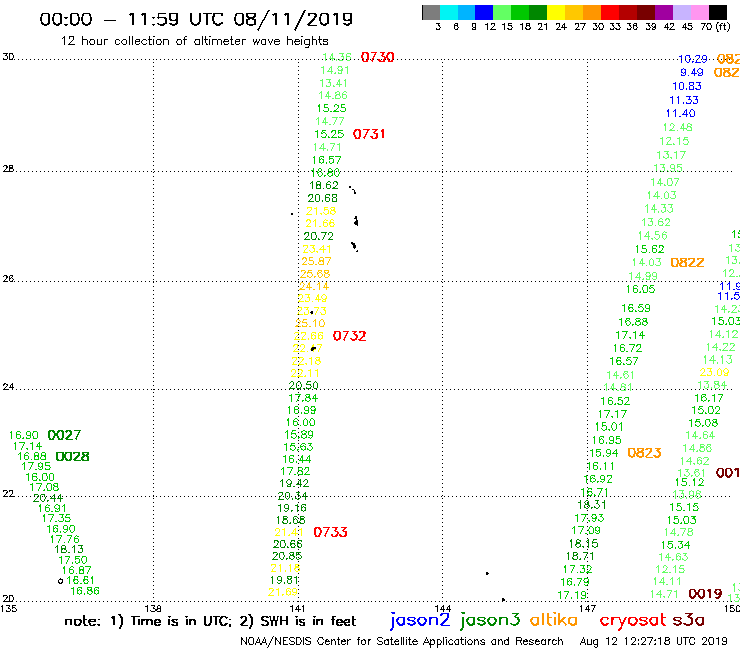The image size is (740, 650).
Task: Select the red 0733 time label
Action: point(330,532)
